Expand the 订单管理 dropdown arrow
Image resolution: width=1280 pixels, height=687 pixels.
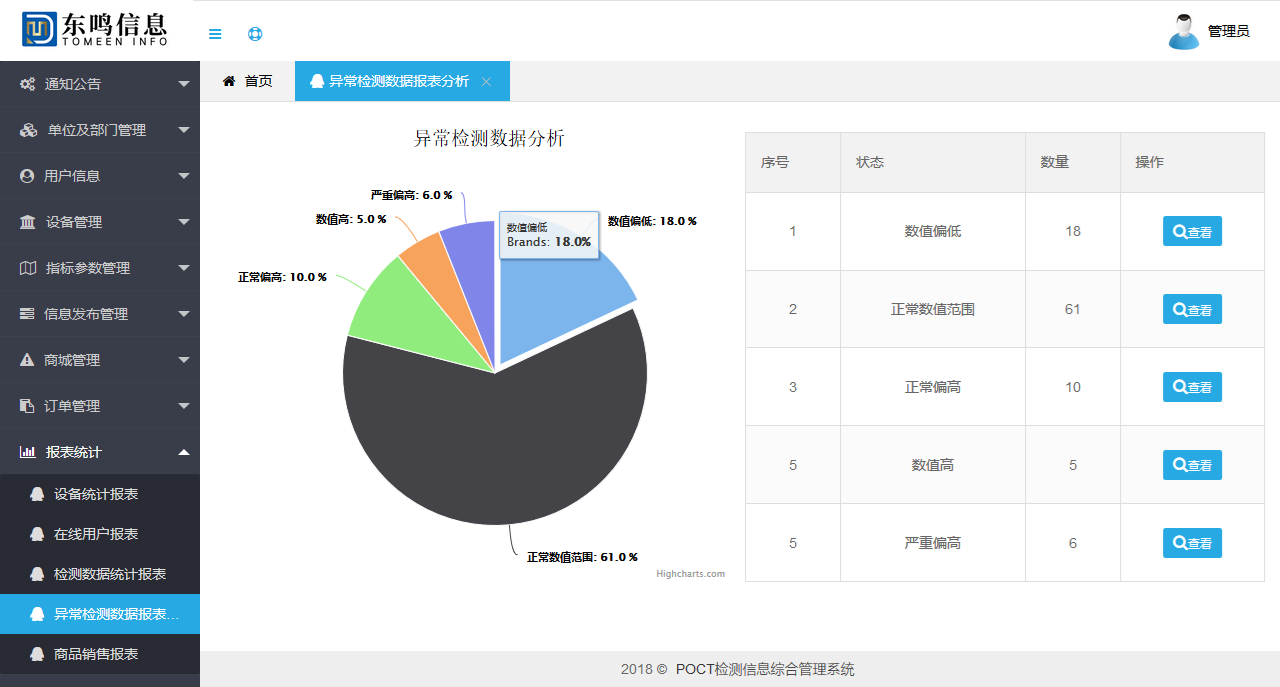(183, 406)
